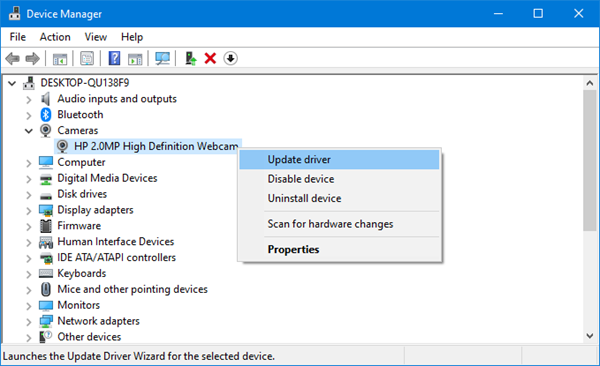The image size is (600, 366).
Task: Click the Bluetooth category icon
Action: 46,114
